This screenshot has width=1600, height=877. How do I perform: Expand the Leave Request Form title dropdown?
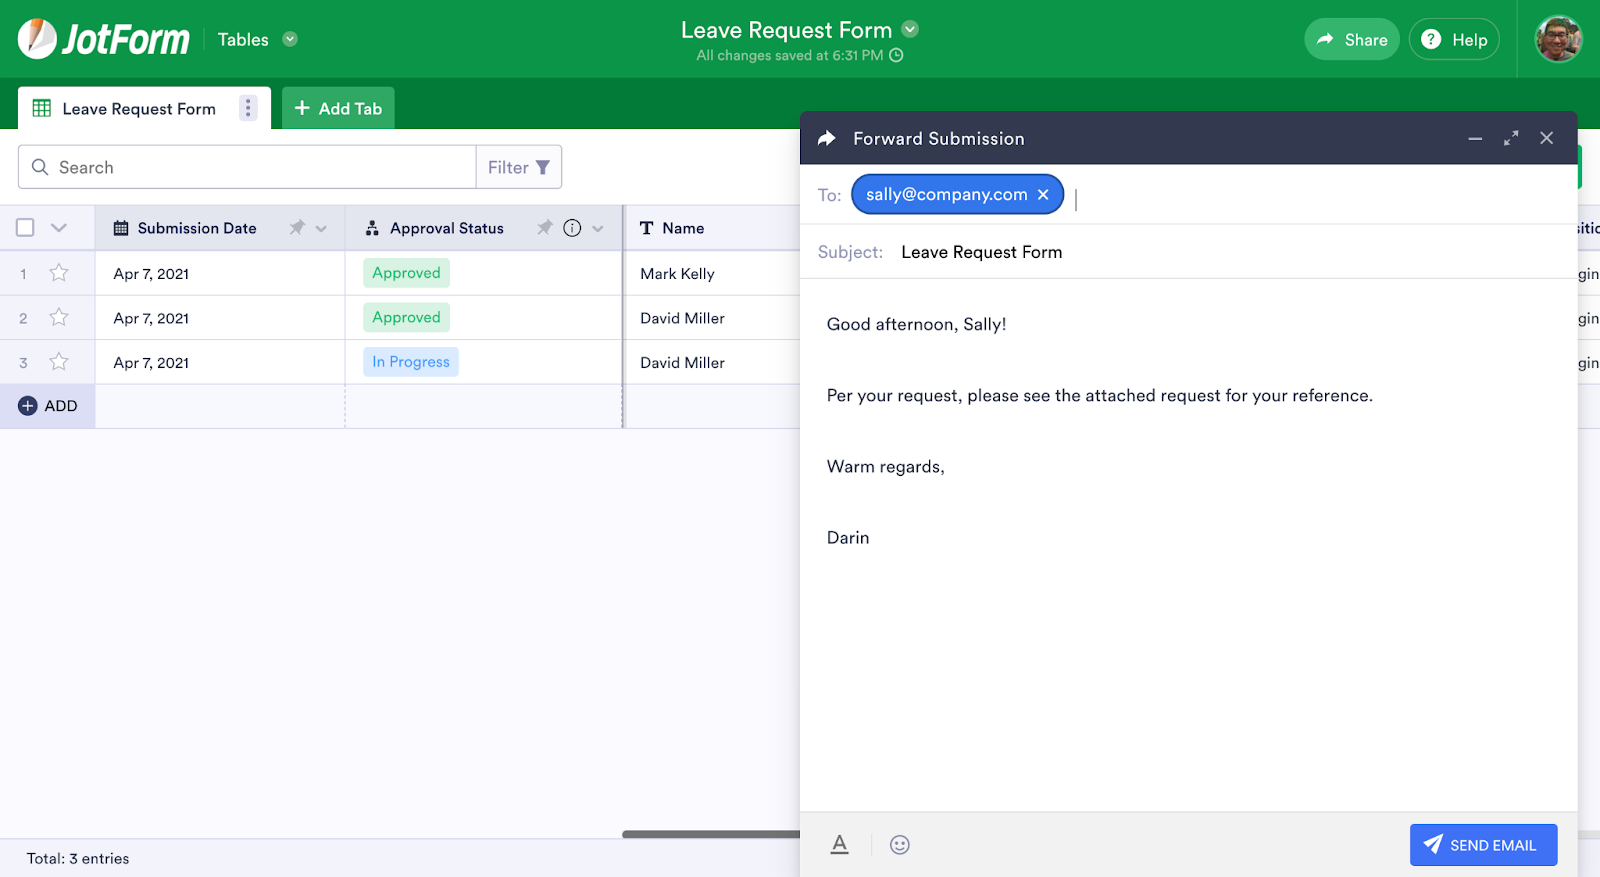coord(910,29)
